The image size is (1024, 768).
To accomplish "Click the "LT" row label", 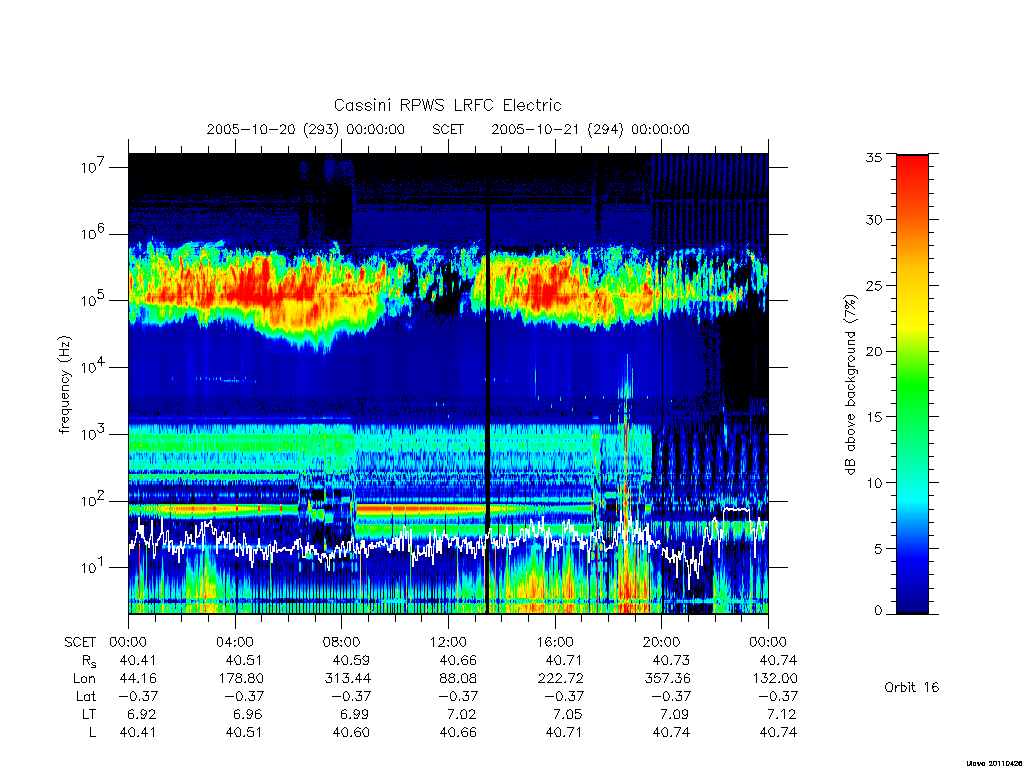I will 88,714.
